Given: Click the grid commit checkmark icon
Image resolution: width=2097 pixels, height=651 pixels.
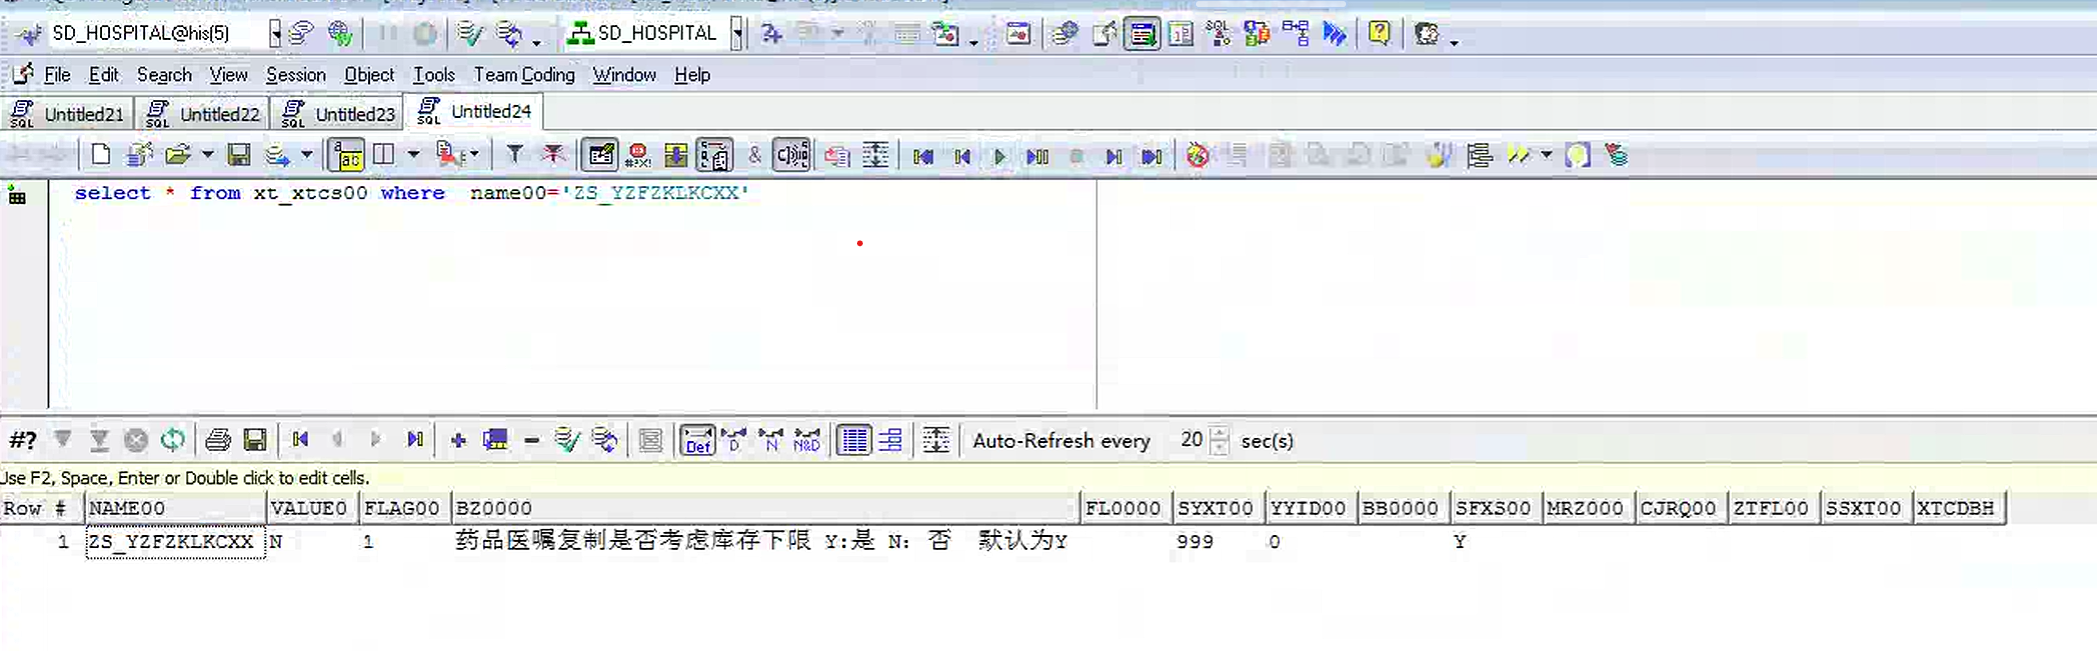Looking at the screenshot, I should coord(567,440).
